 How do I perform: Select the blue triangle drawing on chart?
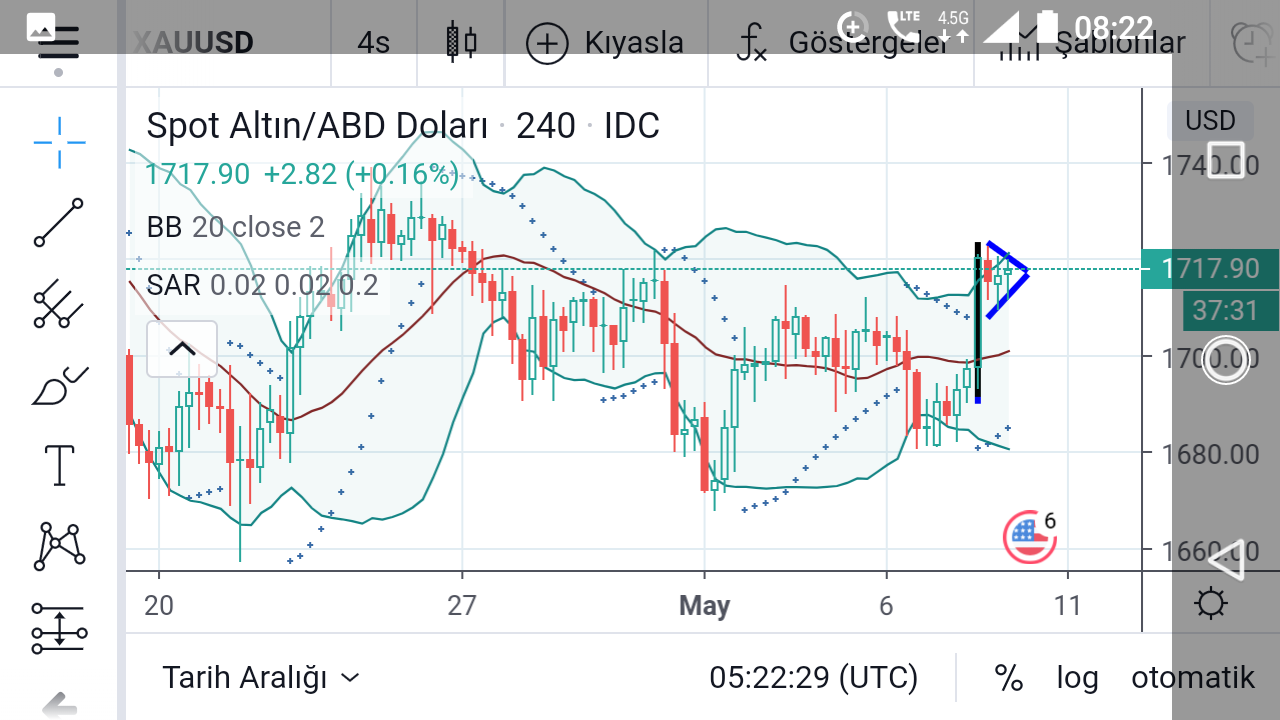click(x=1008, y=280)
